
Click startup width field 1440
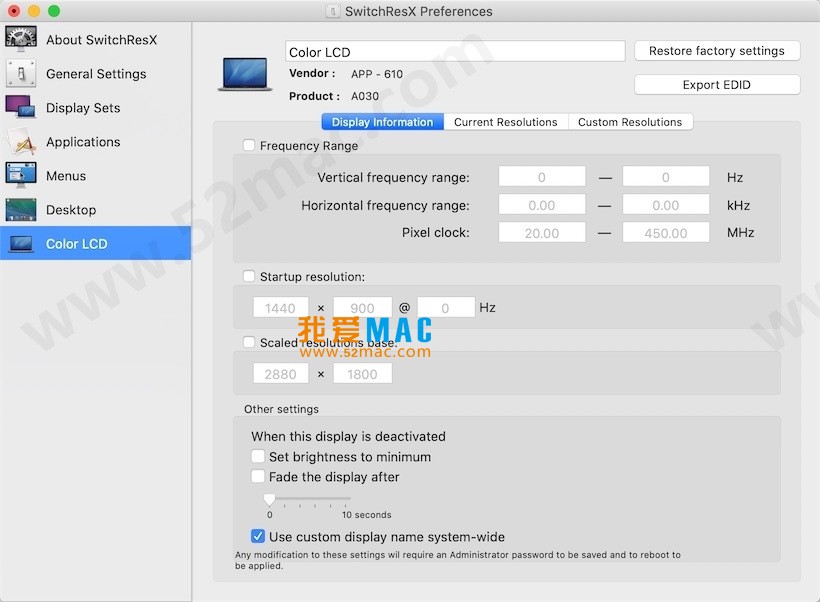(280, 308)
